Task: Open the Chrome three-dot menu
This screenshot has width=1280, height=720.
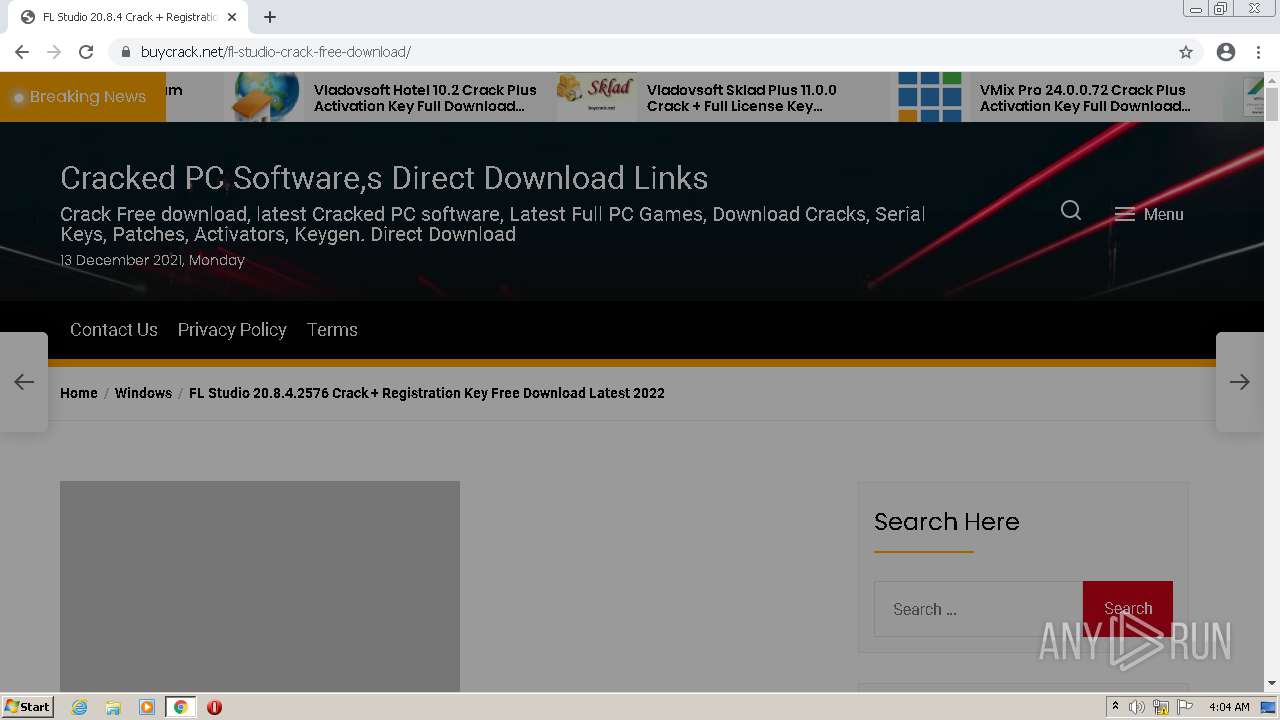Action: point(1258,52)
